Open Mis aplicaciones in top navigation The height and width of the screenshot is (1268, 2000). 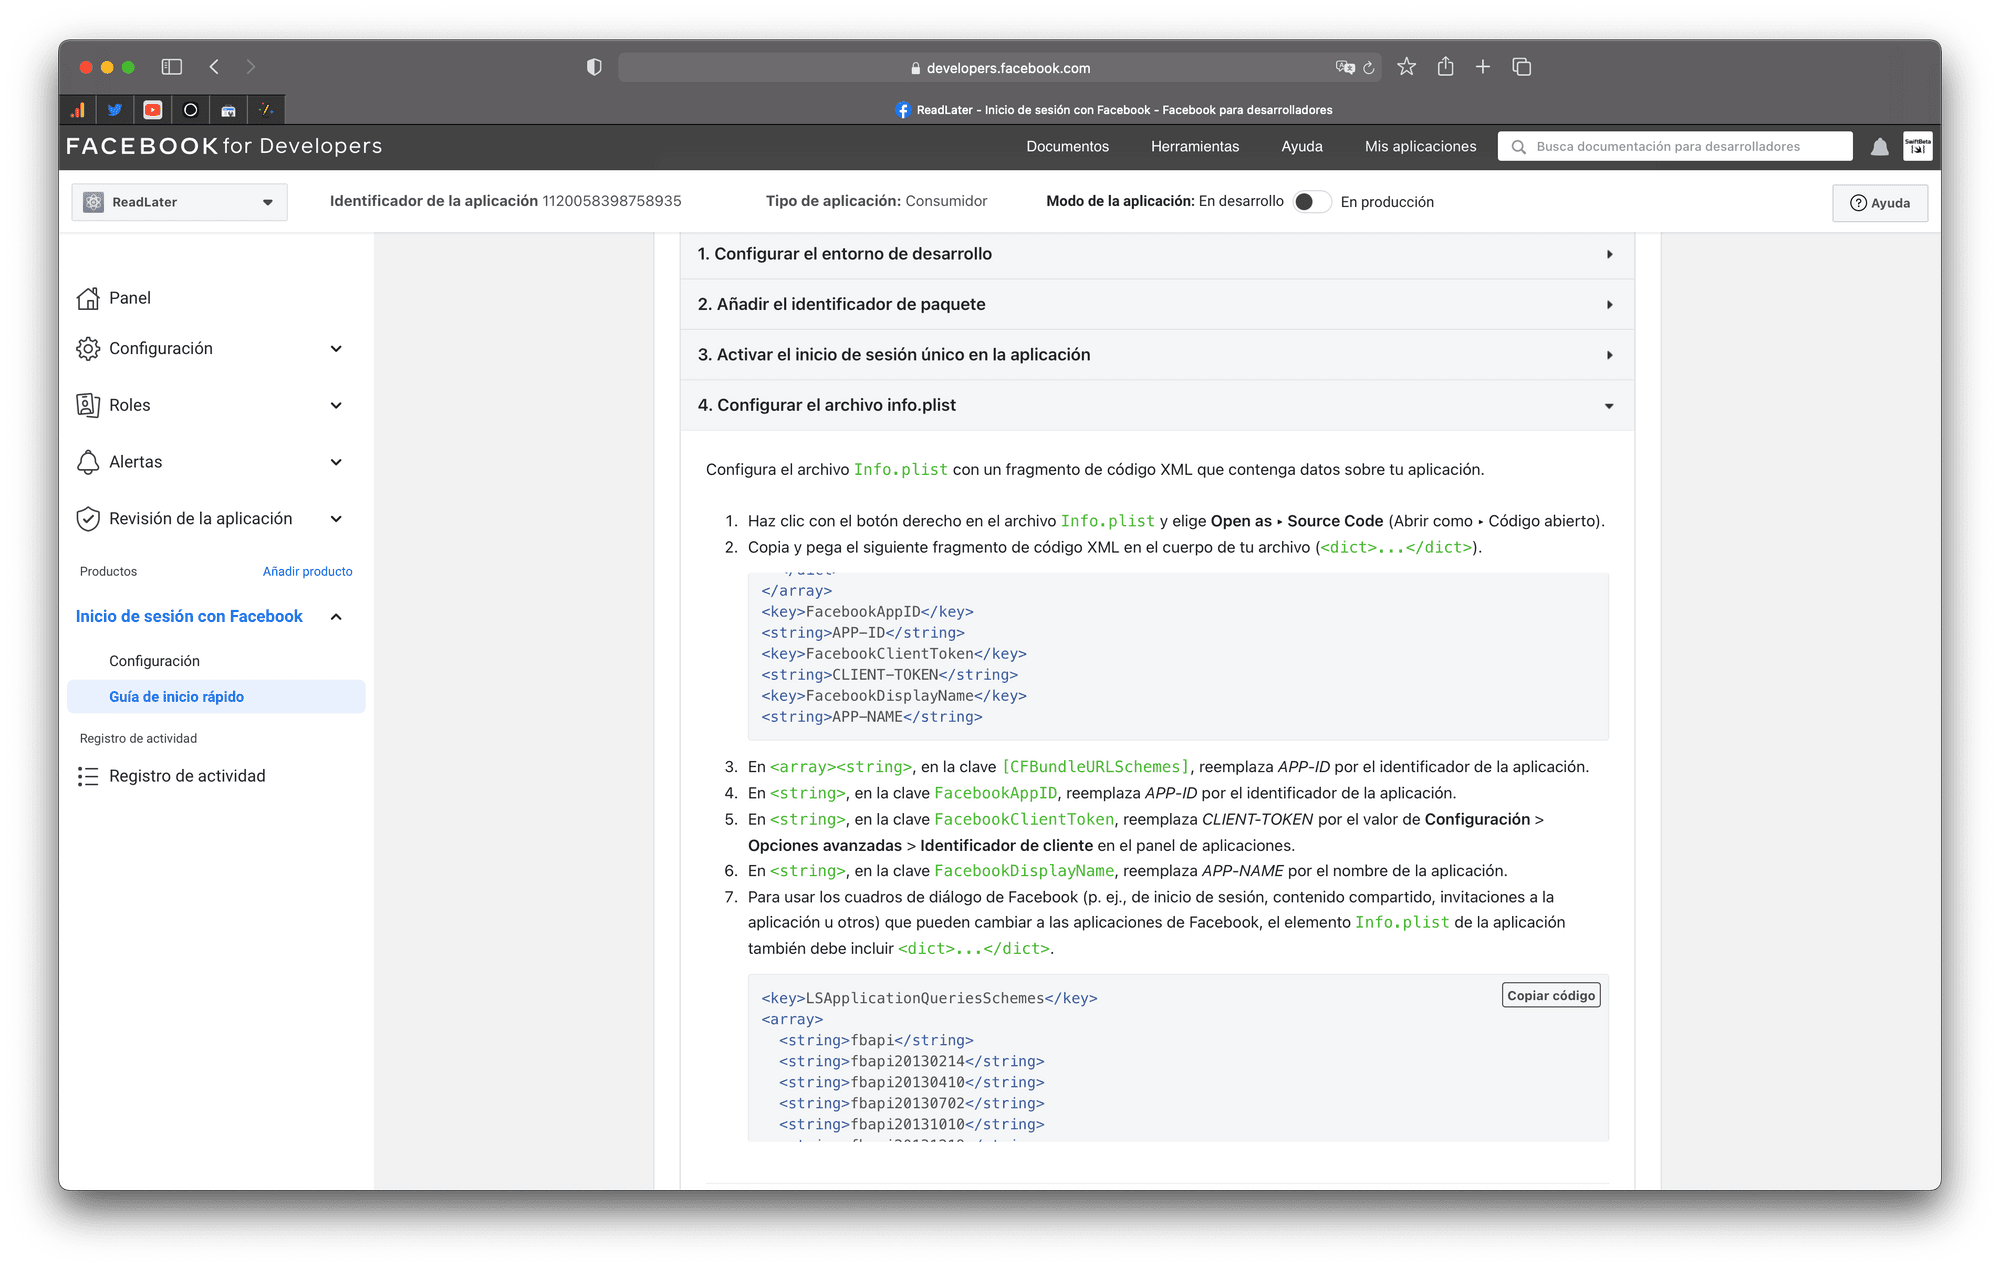click(1420, 147)
